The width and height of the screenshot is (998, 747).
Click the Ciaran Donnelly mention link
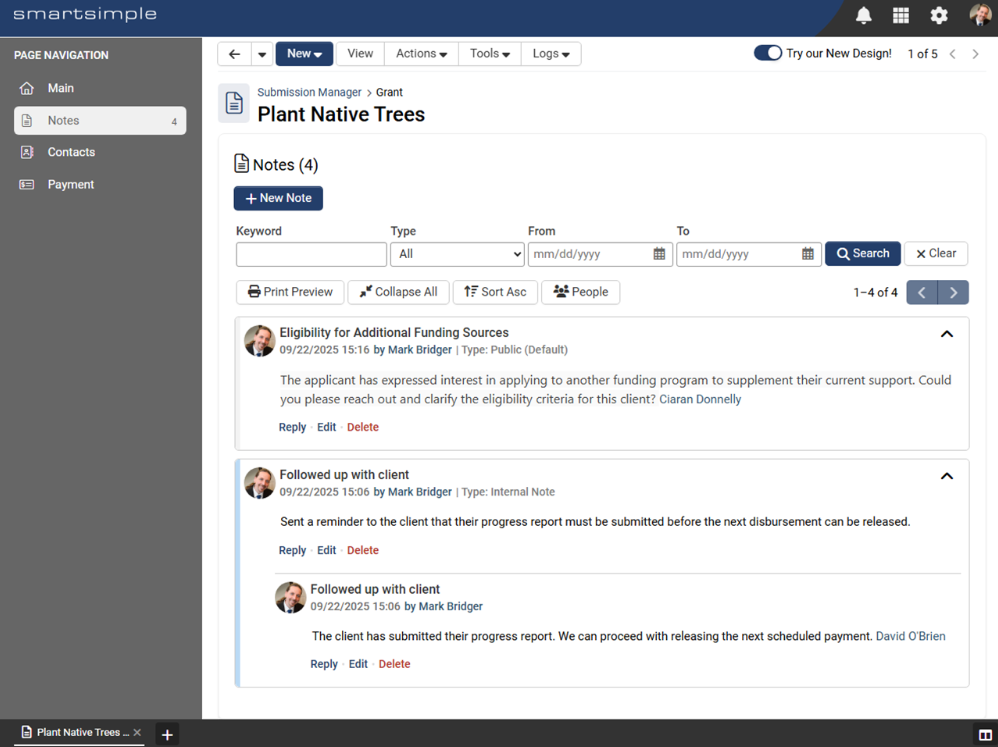[x=700, y=400]
